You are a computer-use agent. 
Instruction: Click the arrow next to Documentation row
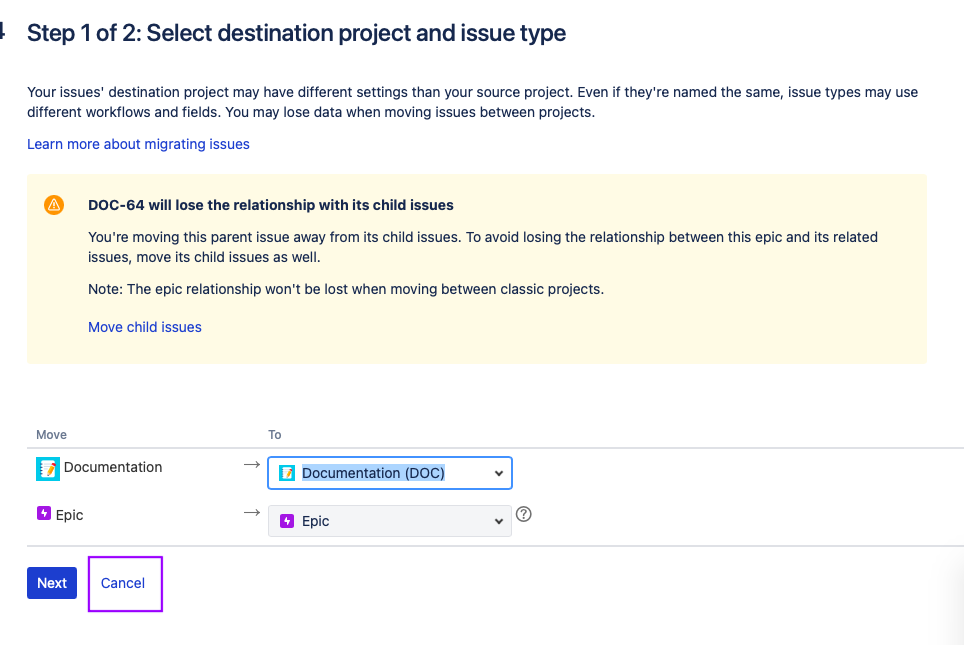tap(252, 465)
